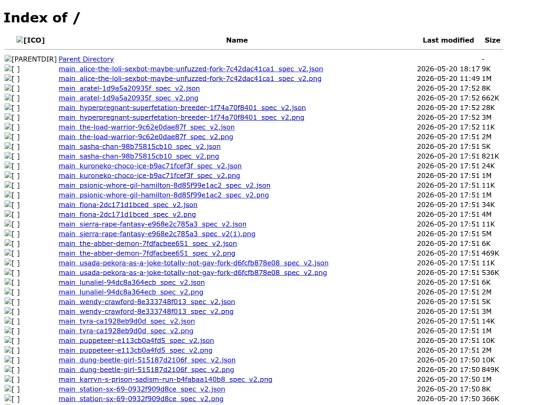The height and width of the screenshot is (405, 540).
Task: Open main_sasha-chan-98b75815cb10_spec_v2.json
Action: tap(139, 146)
